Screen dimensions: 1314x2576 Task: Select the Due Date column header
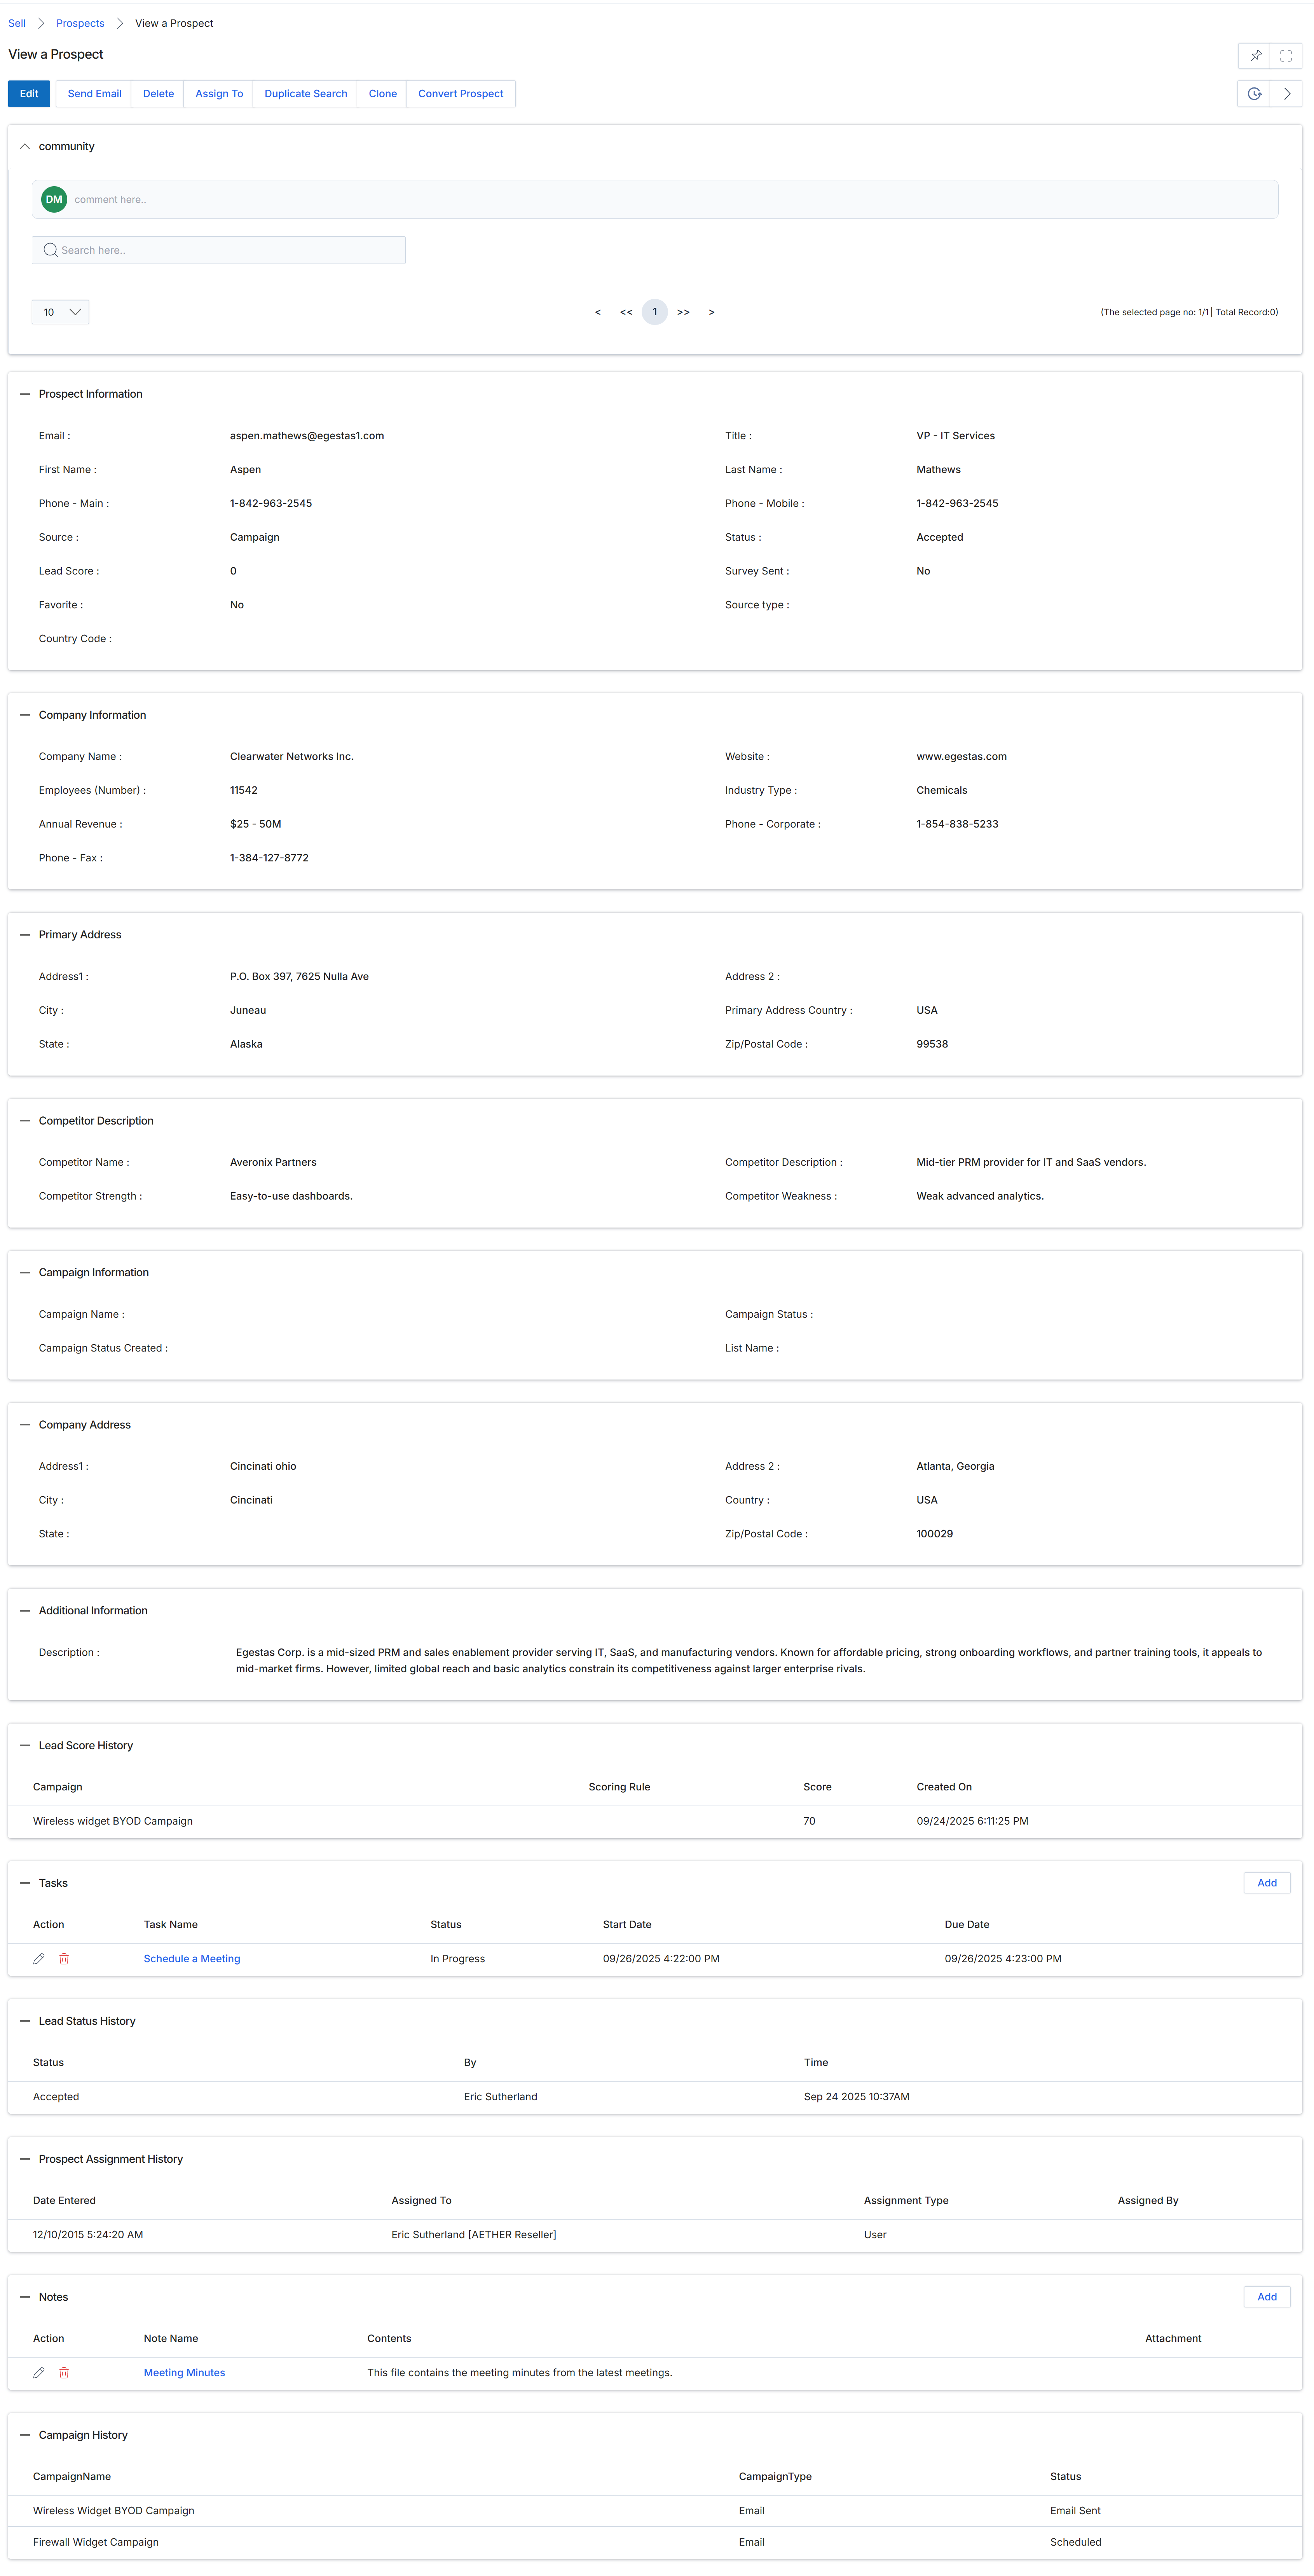click(967, 1925)
